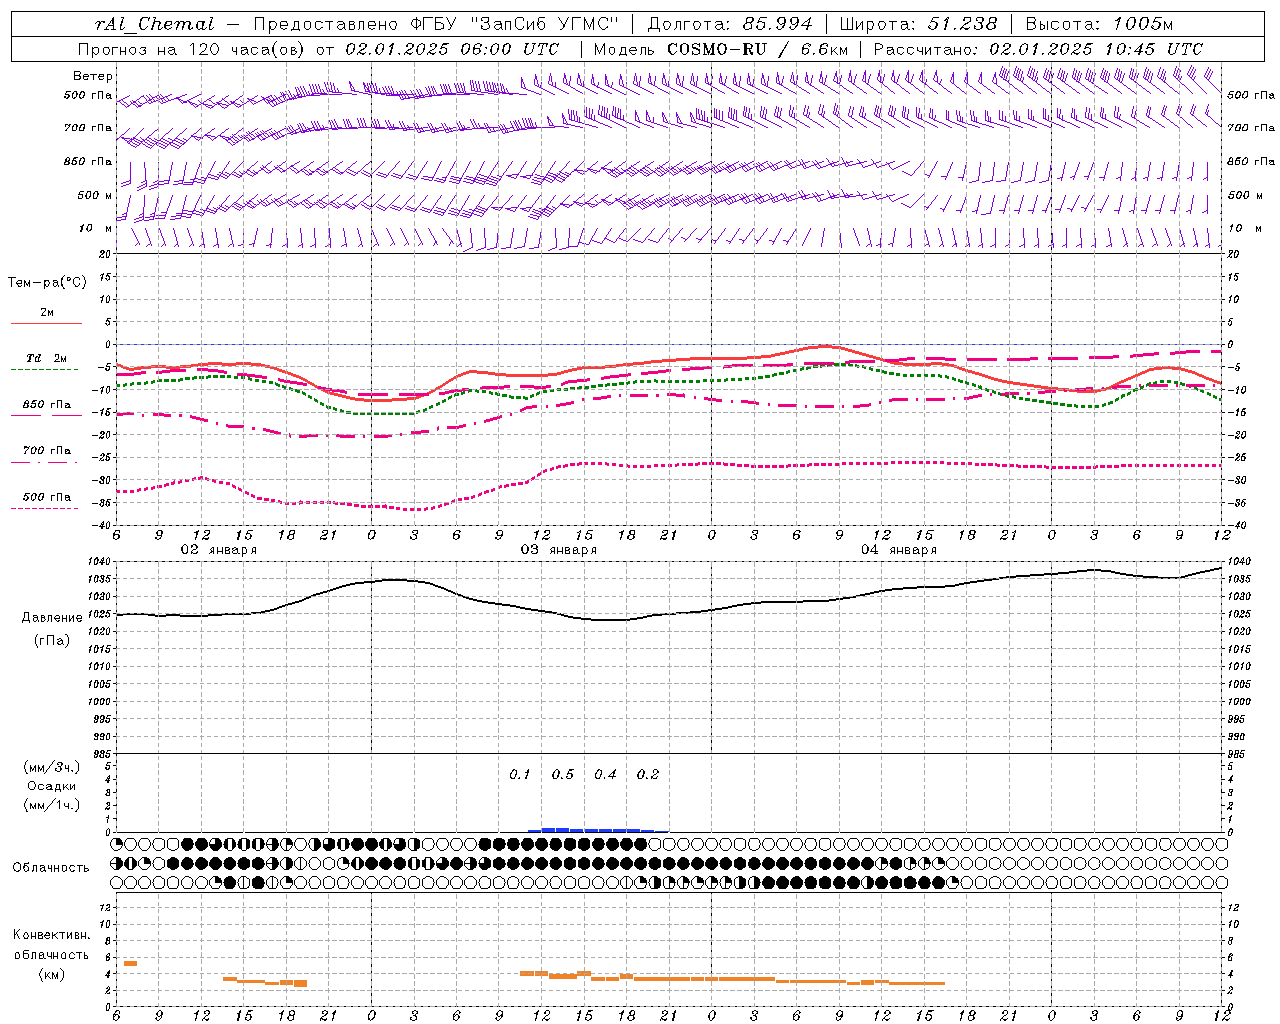The height and width of the screenshot is (1024, 1280).
Task: Click the precipitation value 0.5
Action: coord(563,775)
